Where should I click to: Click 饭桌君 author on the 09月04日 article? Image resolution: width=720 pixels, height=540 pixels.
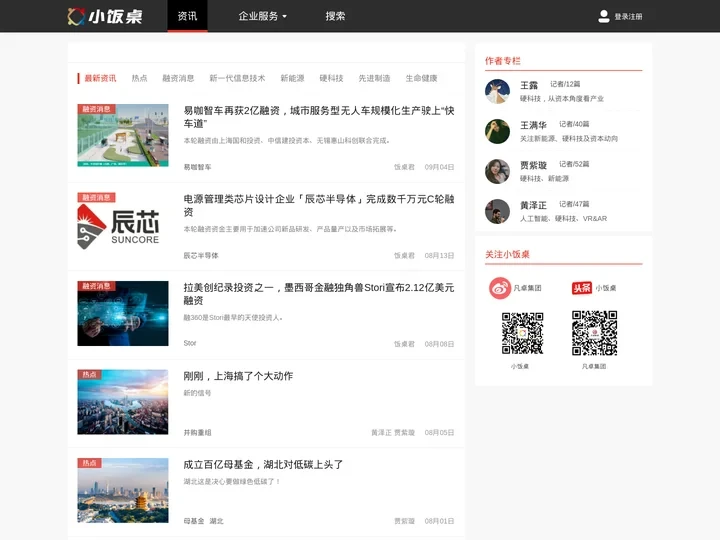(404, 167)
